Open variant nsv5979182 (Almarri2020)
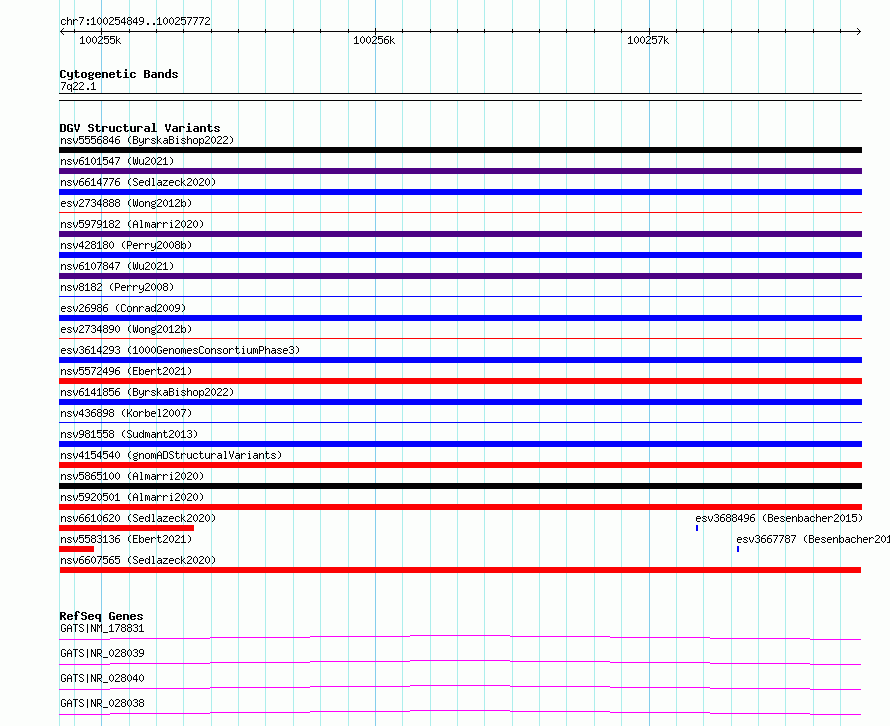This screenshot has width=890, height=726. click(x=132, y=224)
